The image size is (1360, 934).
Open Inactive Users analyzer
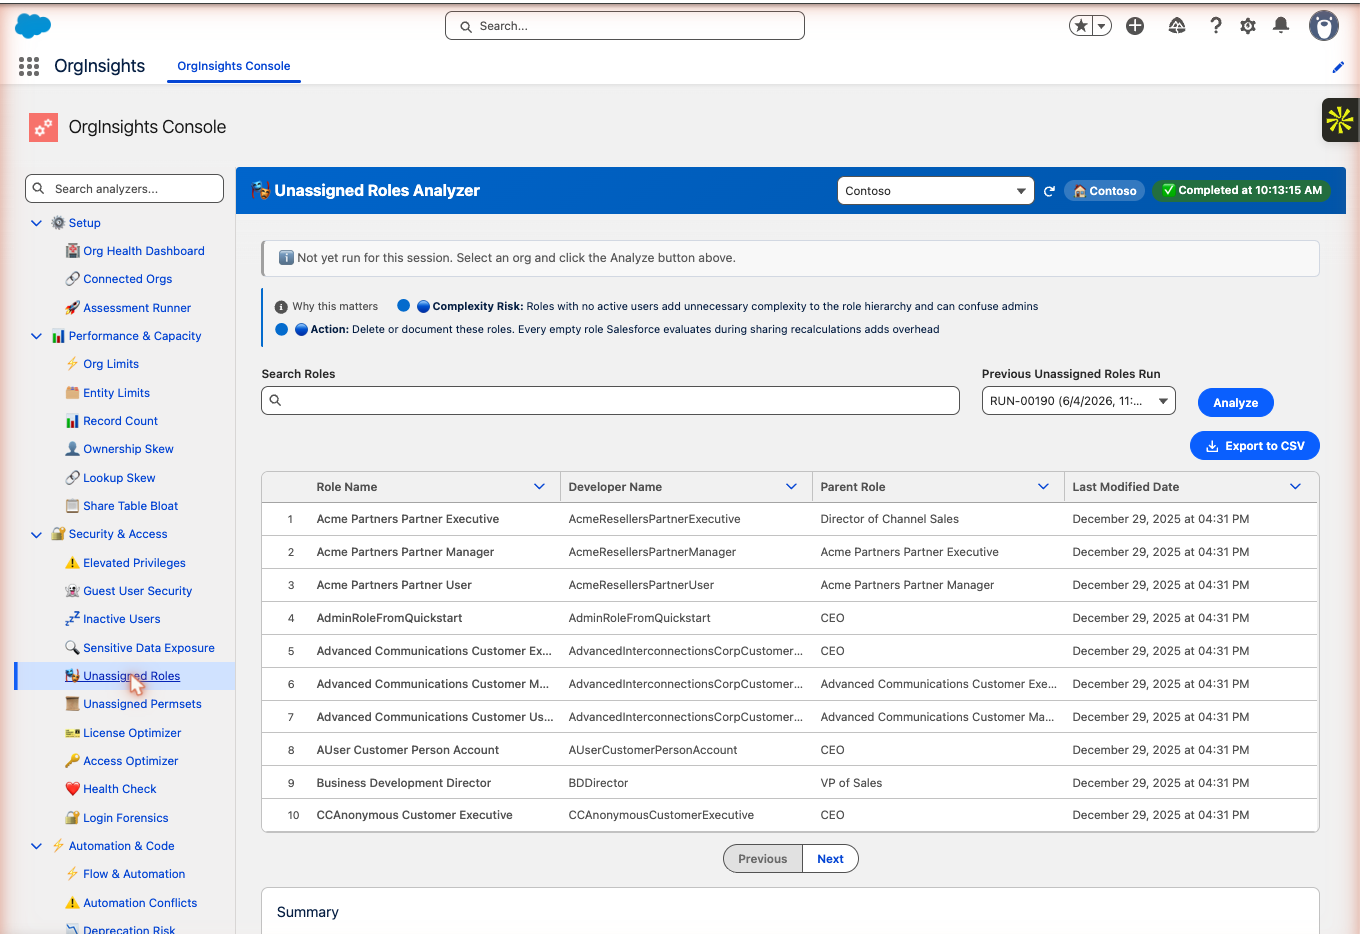121,619
